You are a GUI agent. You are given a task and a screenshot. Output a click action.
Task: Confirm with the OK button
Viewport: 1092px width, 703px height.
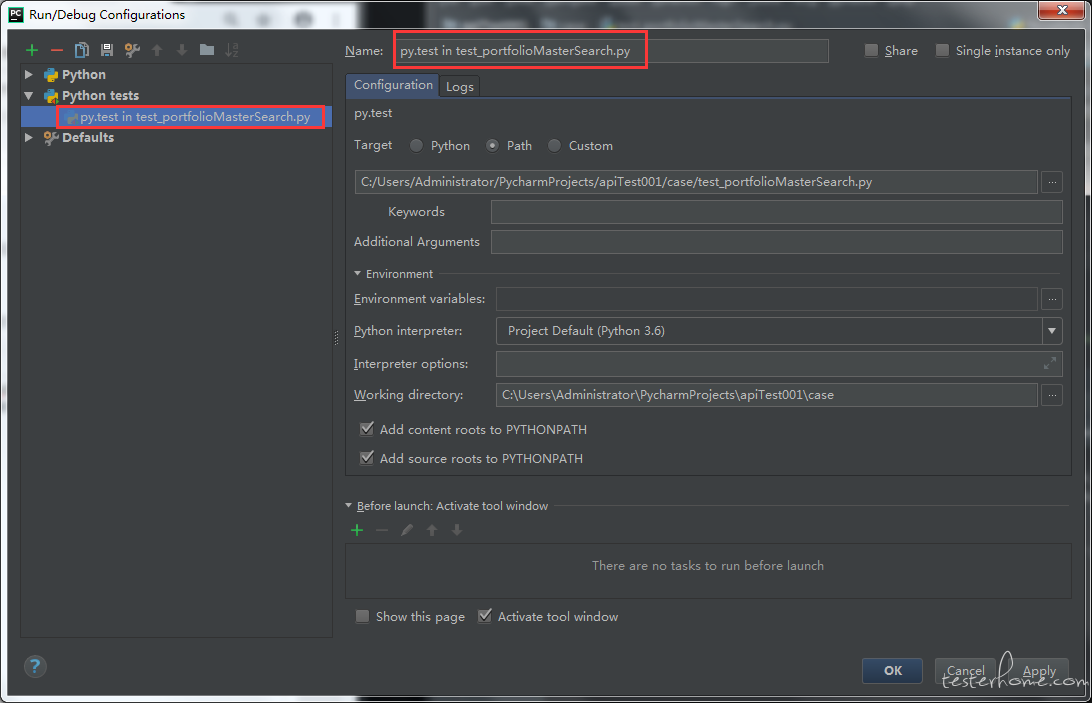pos(892,671)
